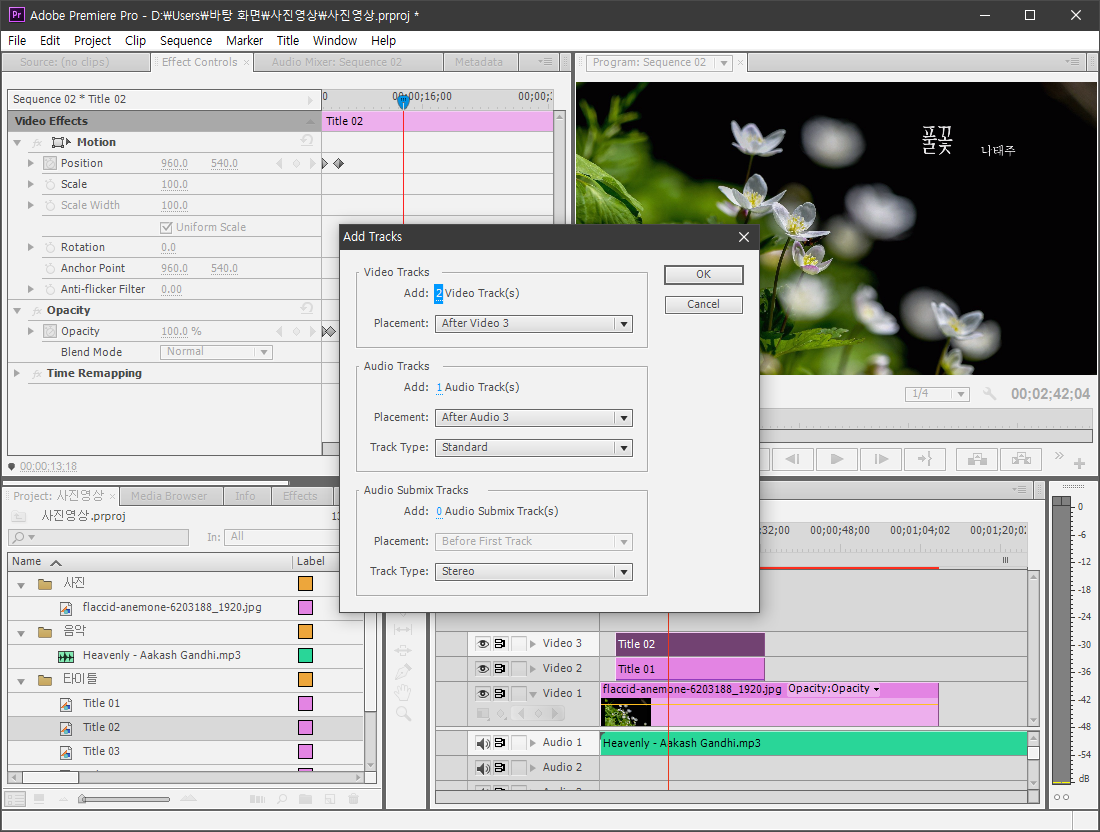
Task: Step back one frame in Program monitor
Action: pos(793,459)
